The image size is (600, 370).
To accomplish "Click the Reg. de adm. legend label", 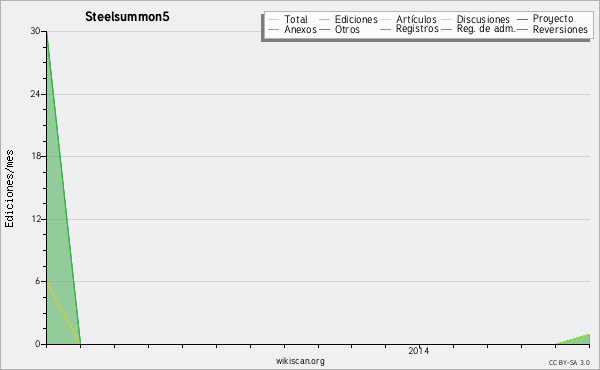I will tap(486, 29).
